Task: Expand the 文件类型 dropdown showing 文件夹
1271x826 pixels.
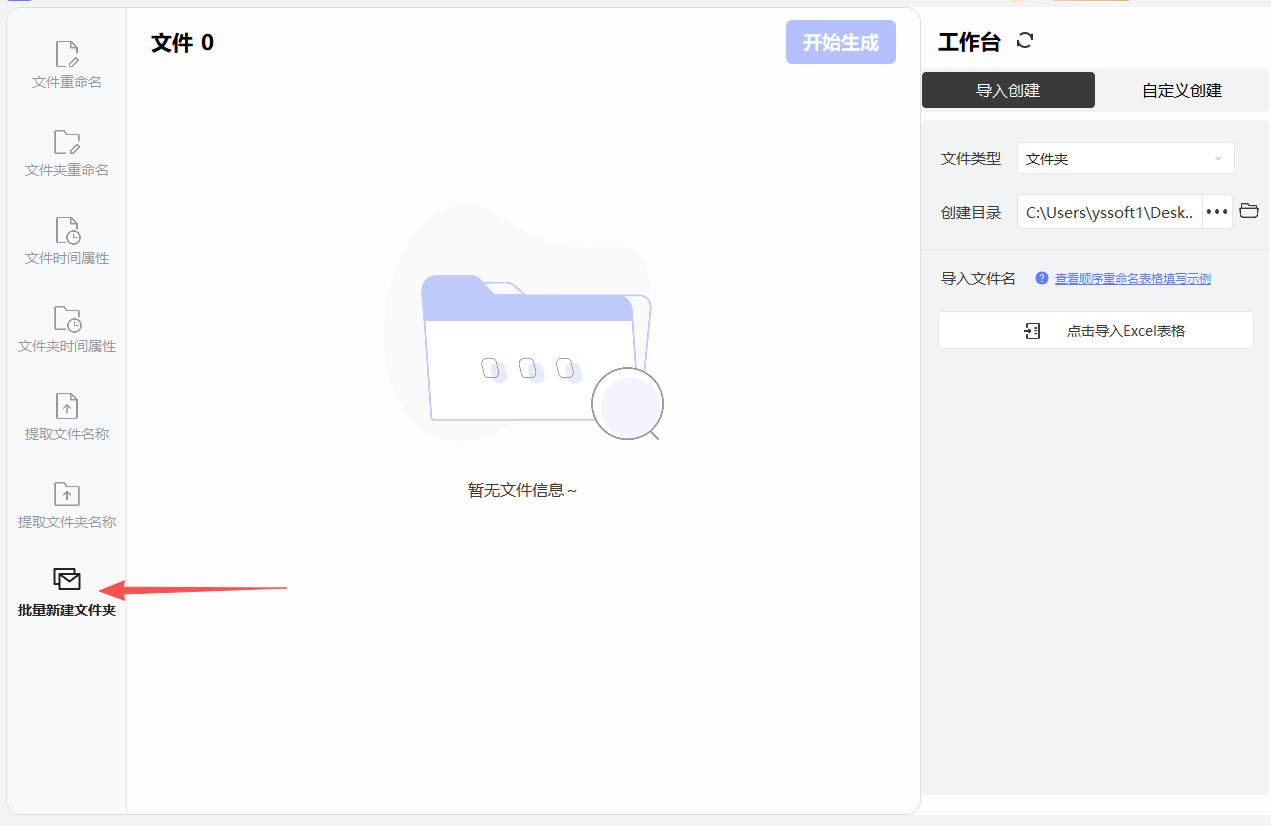Action: 1126,159
